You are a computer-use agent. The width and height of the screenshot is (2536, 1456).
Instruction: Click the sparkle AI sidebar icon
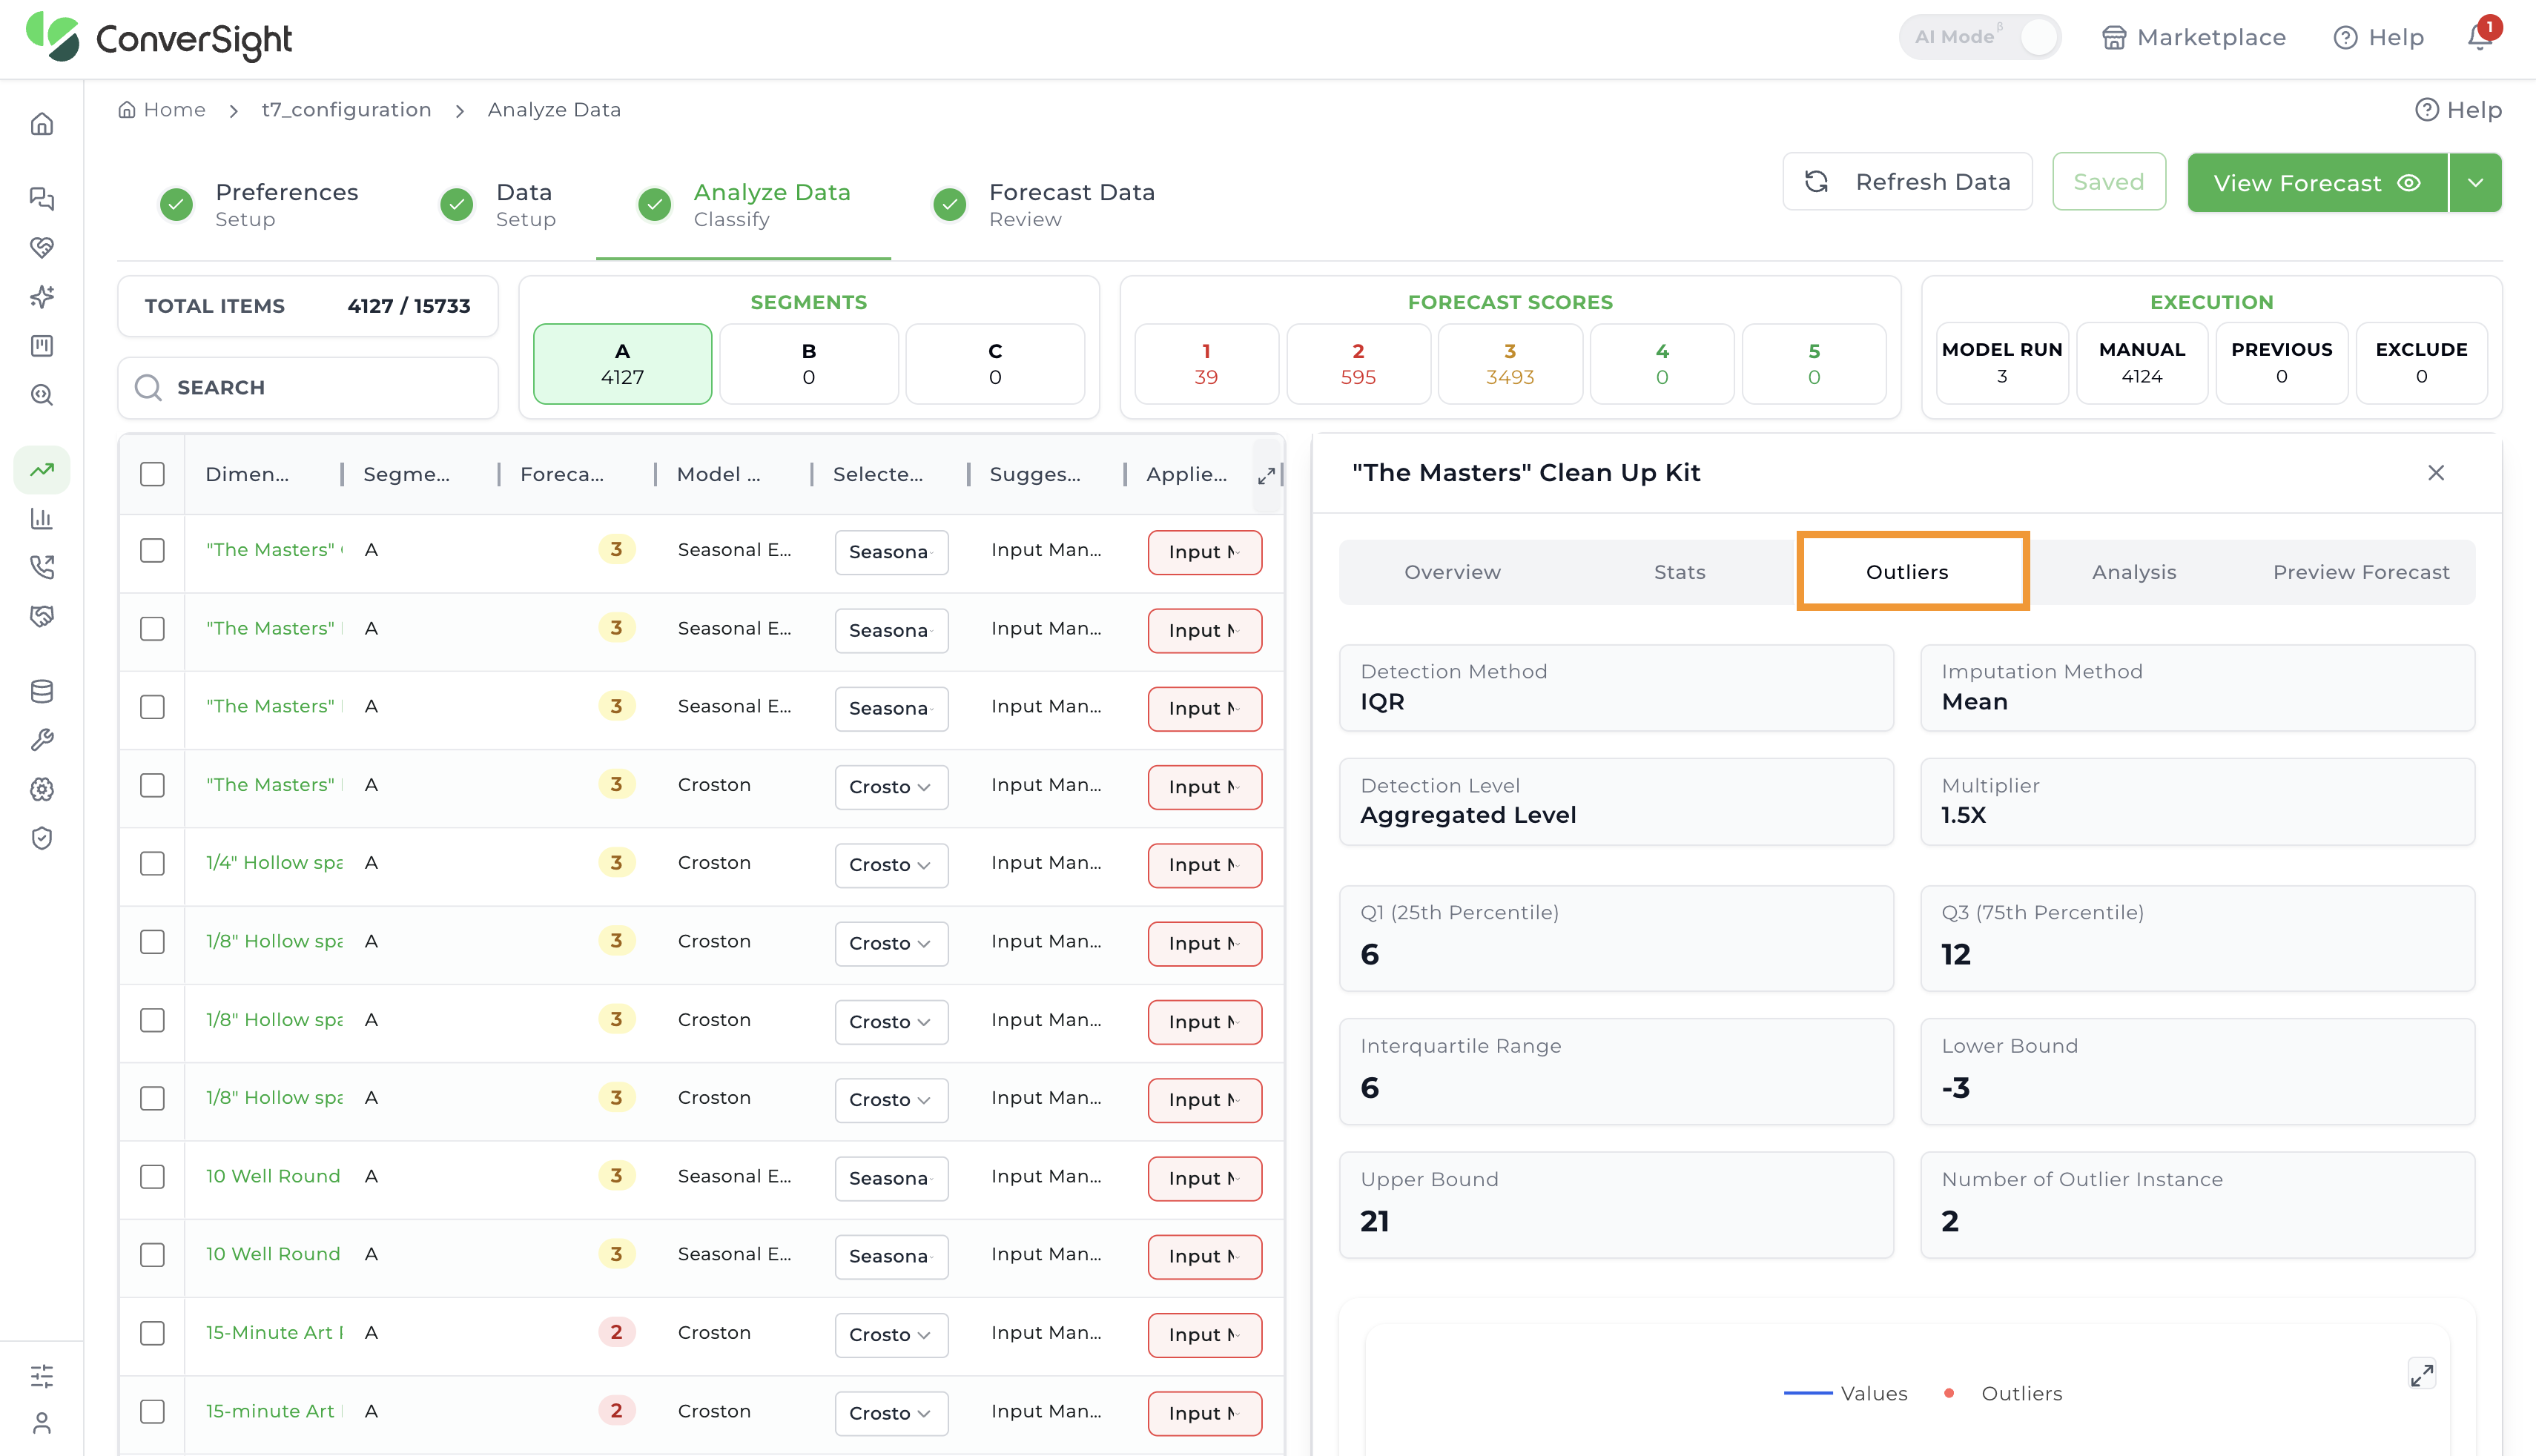[42, 296]
